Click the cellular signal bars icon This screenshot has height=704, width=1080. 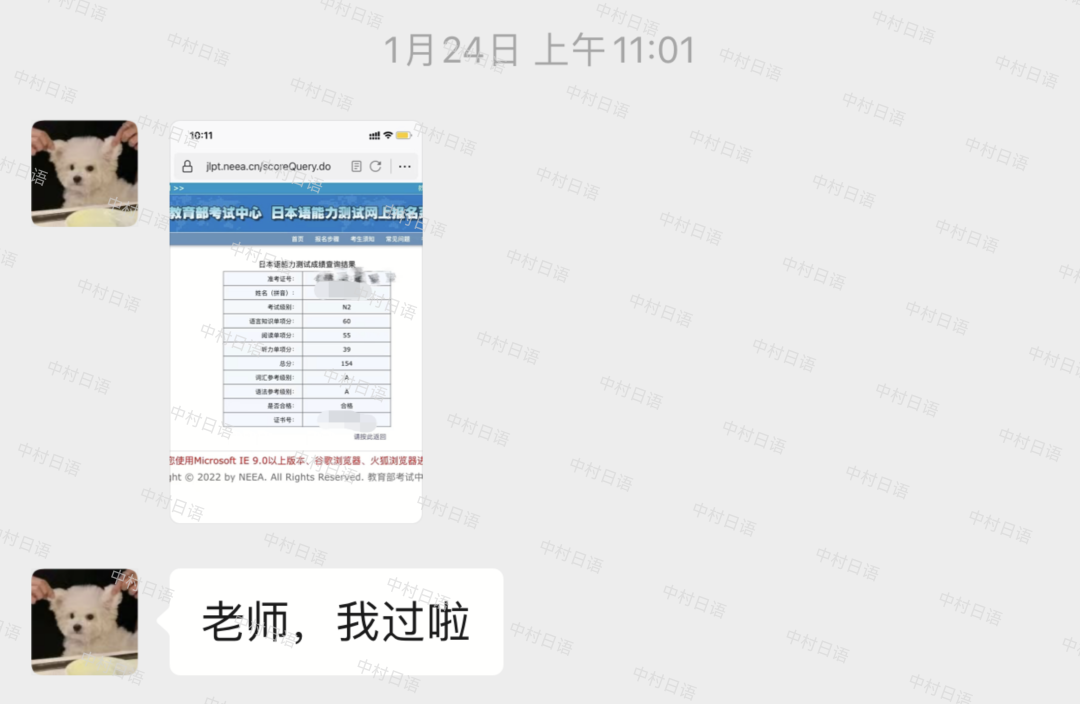click(x=374, y=134)
